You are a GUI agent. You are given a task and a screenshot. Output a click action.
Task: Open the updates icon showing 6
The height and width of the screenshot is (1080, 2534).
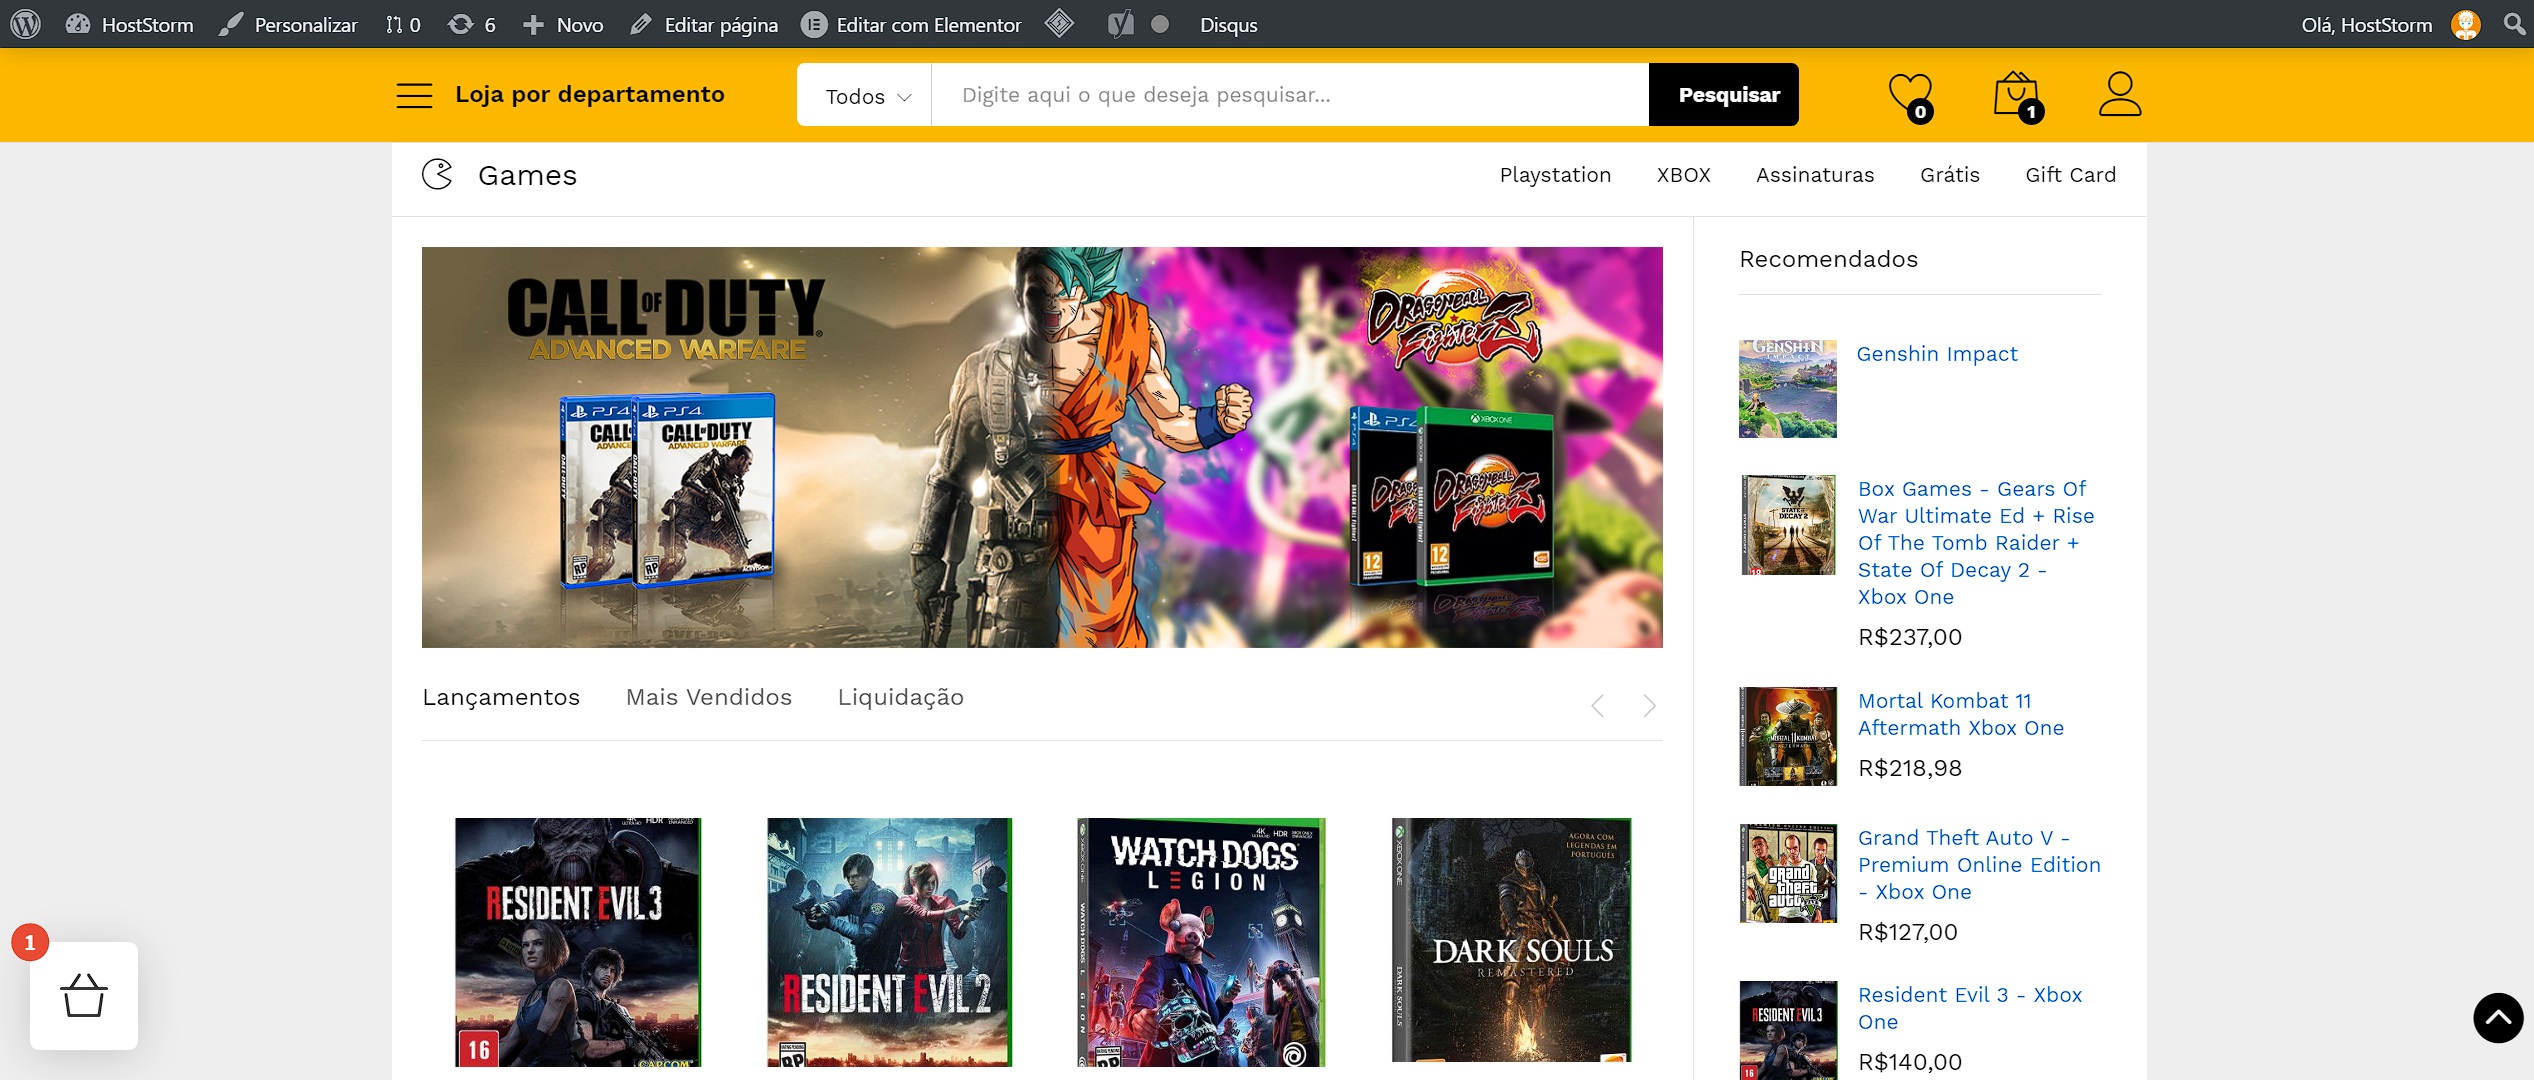471,24
